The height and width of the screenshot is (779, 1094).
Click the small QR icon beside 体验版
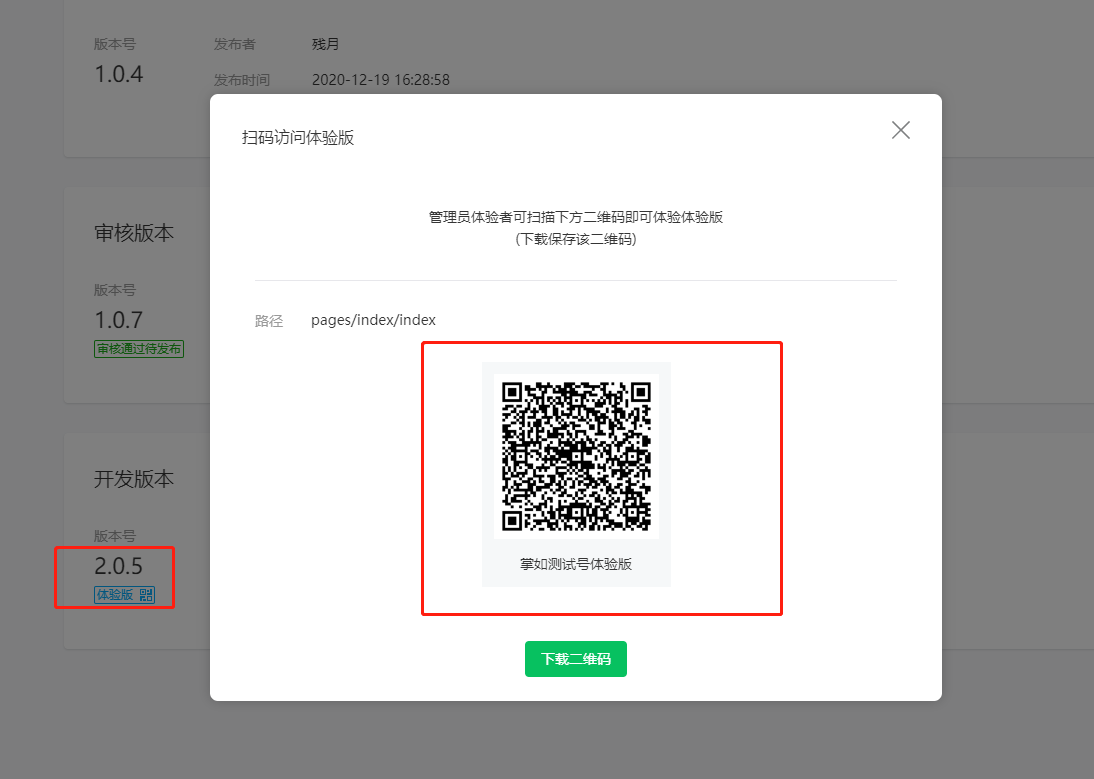pyautogui.click(x=147, y=595)
